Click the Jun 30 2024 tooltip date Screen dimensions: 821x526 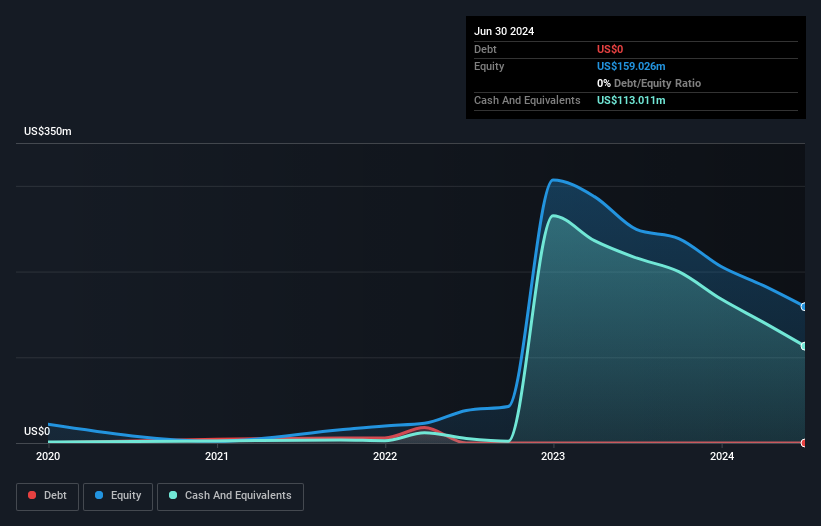(504, 31)
